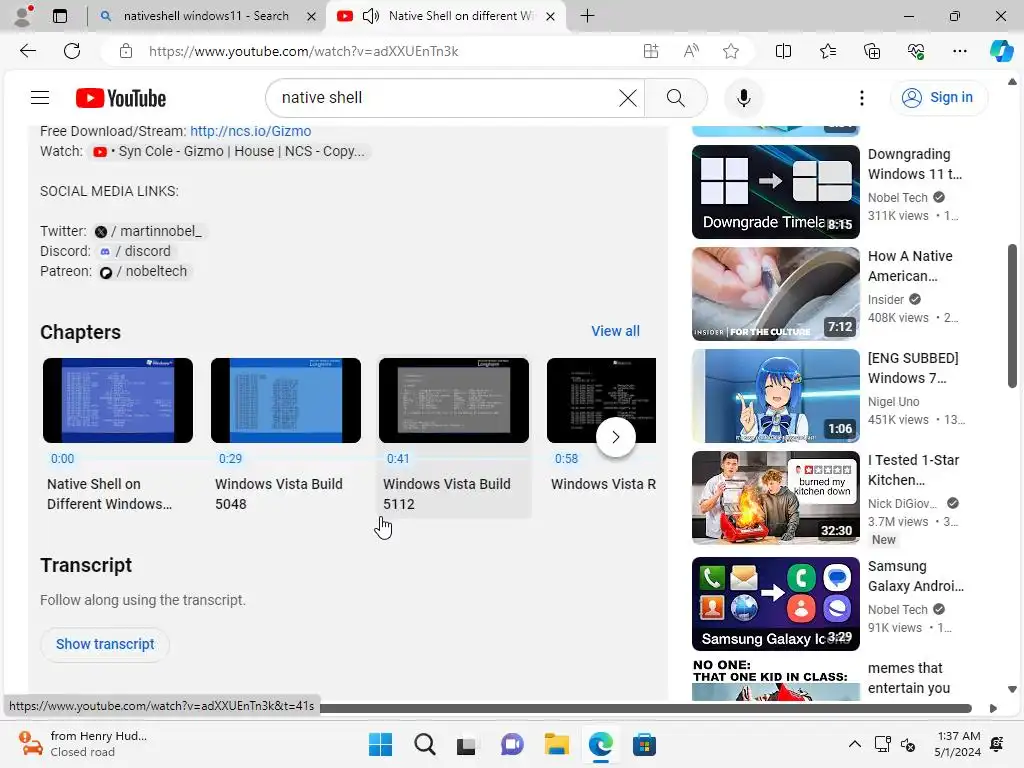Click the page vertical scrollbar thumb
Viewport: 1024px width, 768px height.
(1012, 316)
